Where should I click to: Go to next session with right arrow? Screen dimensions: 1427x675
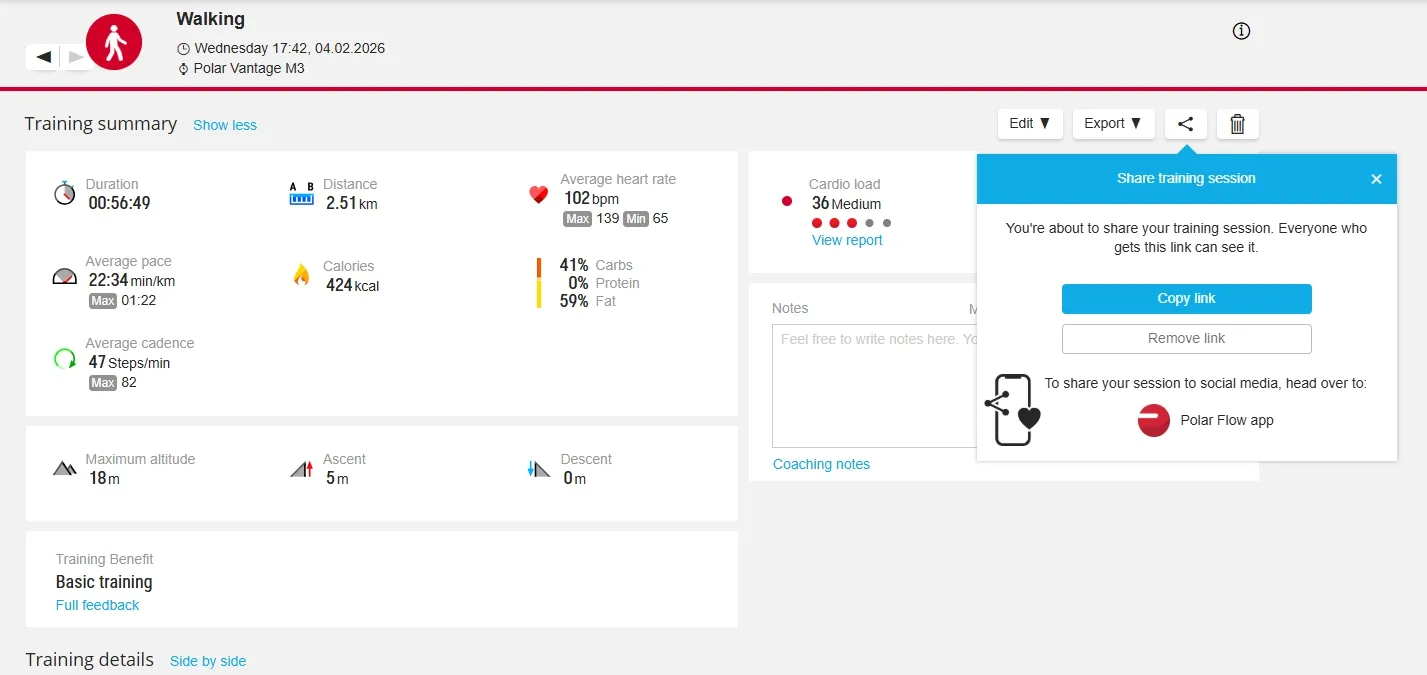tap(76, 57)
